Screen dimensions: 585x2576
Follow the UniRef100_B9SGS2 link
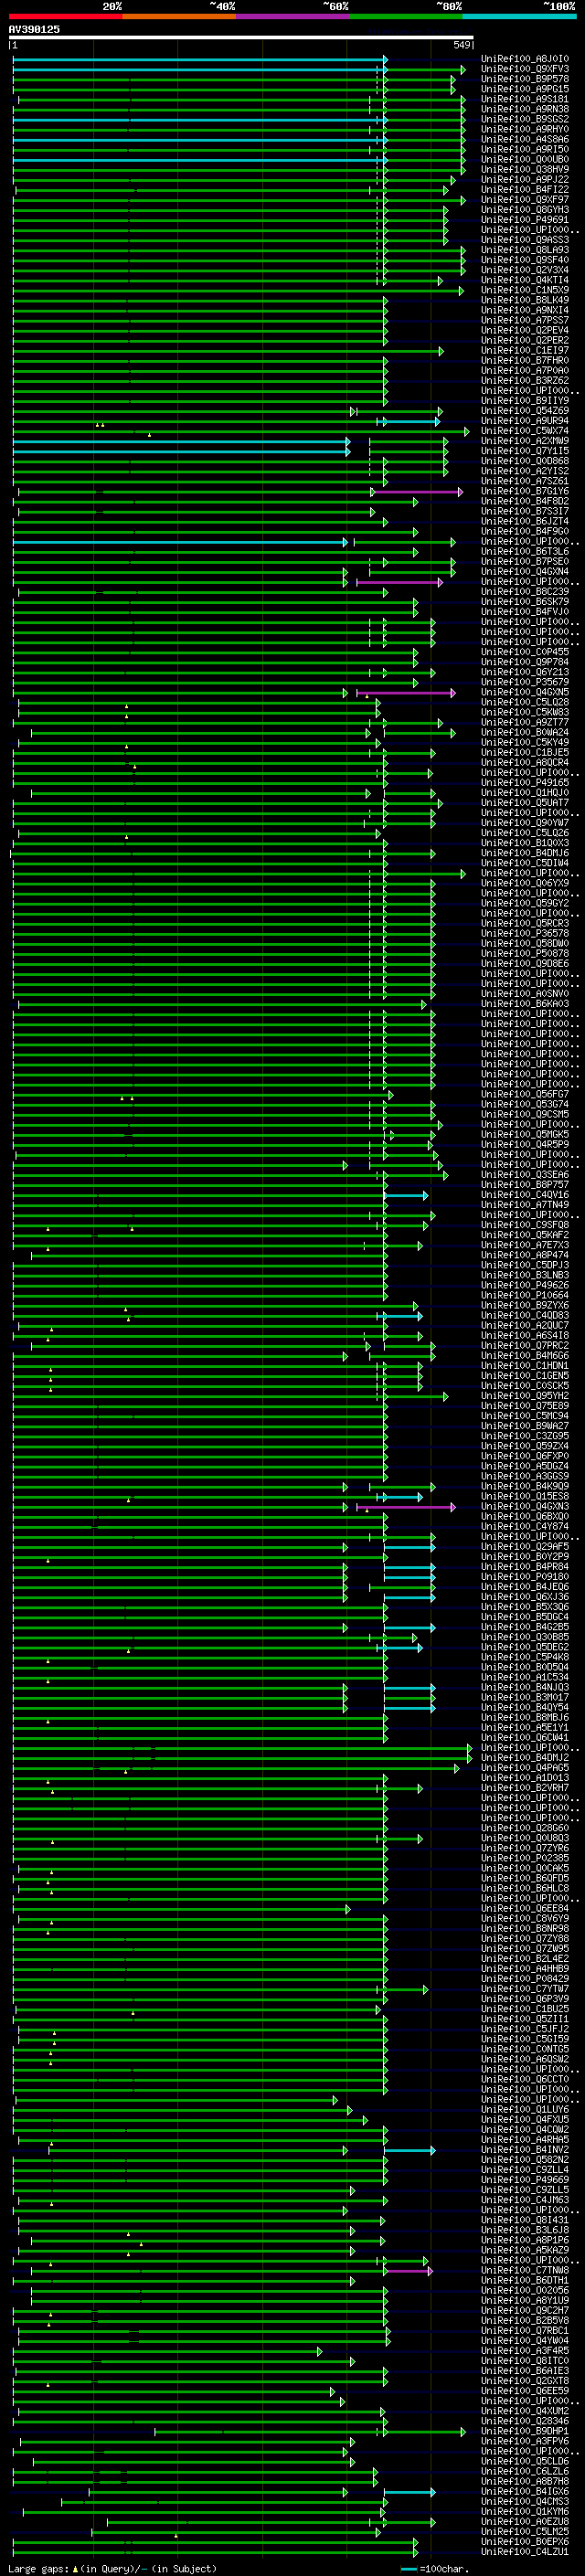(x=525, y=119)
